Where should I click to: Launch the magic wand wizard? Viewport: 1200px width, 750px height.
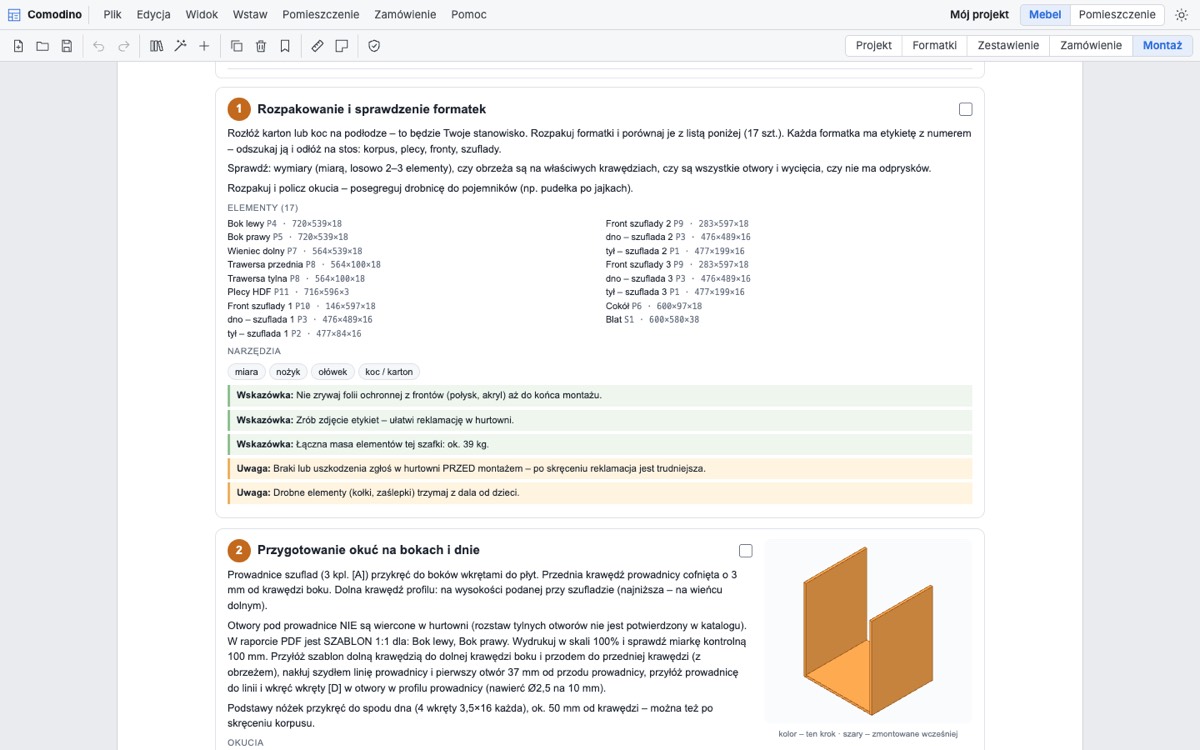(x=180, y=46)
